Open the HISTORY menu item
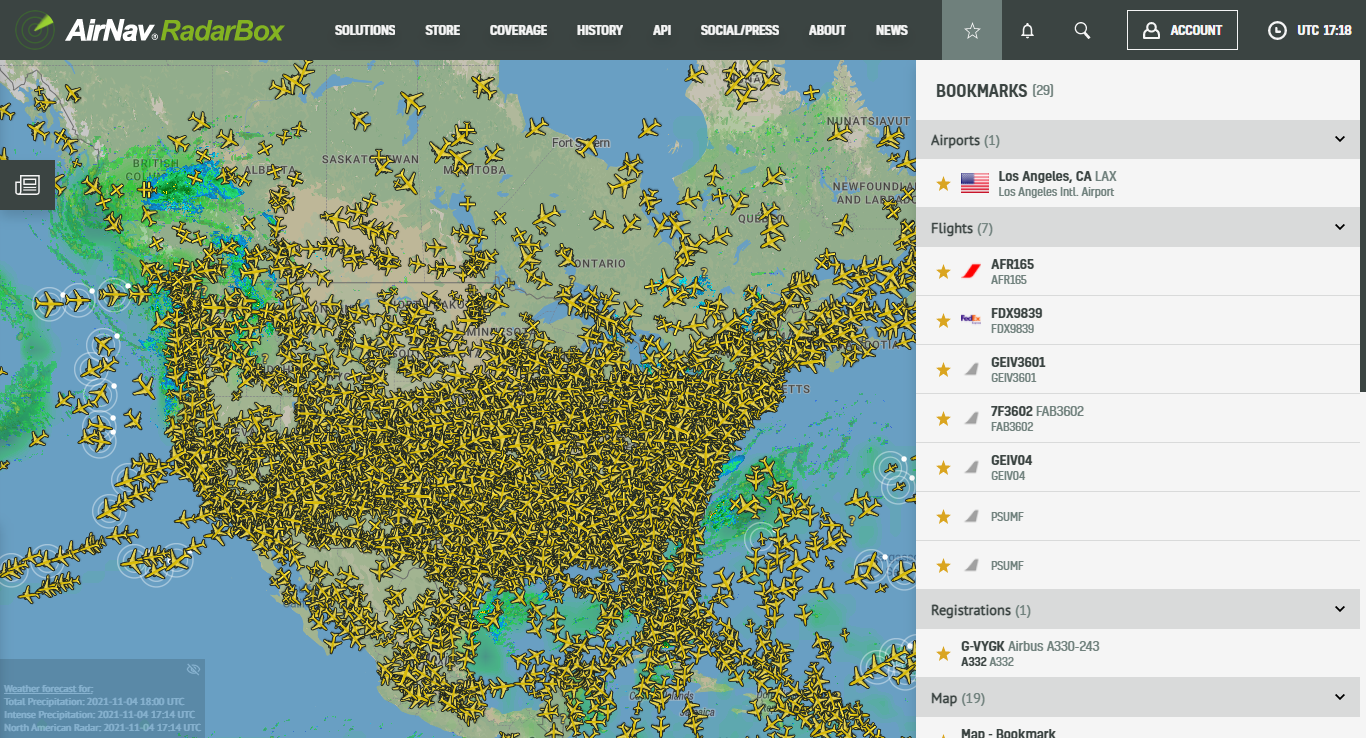This screenshot has width=1366, height=738. coord(600,30)
